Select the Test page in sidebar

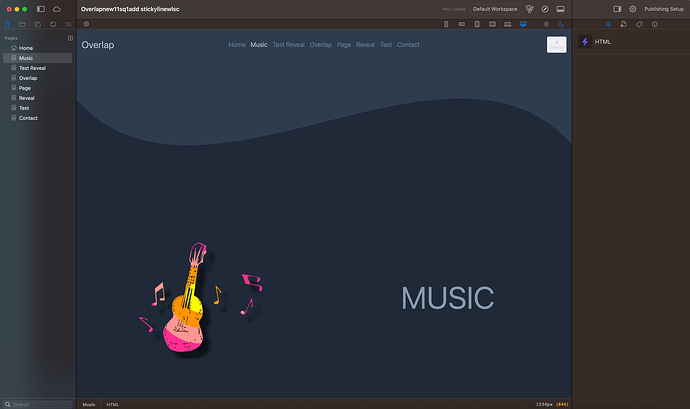[37, 108]
